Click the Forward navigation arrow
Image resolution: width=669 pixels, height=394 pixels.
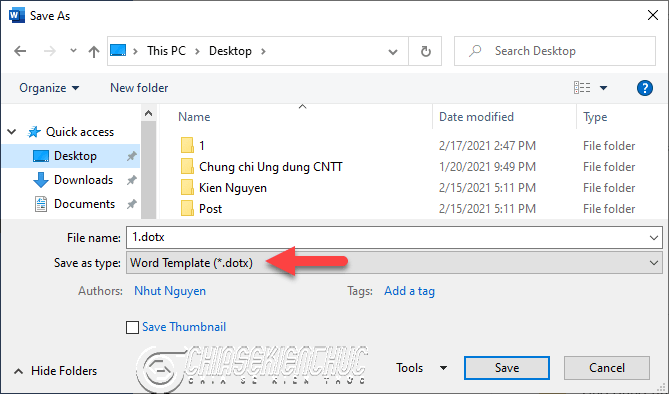click(x=50, y=51)
